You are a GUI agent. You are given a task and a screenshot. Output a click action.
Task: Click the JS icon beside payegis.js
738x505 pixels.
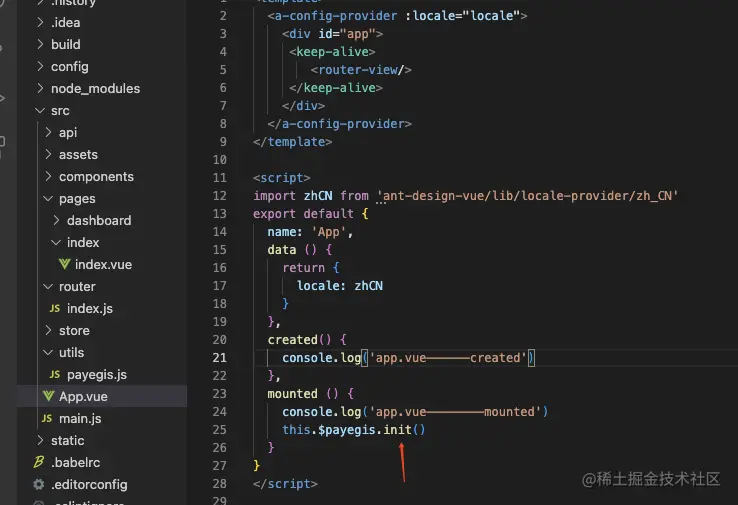[55, 374]
